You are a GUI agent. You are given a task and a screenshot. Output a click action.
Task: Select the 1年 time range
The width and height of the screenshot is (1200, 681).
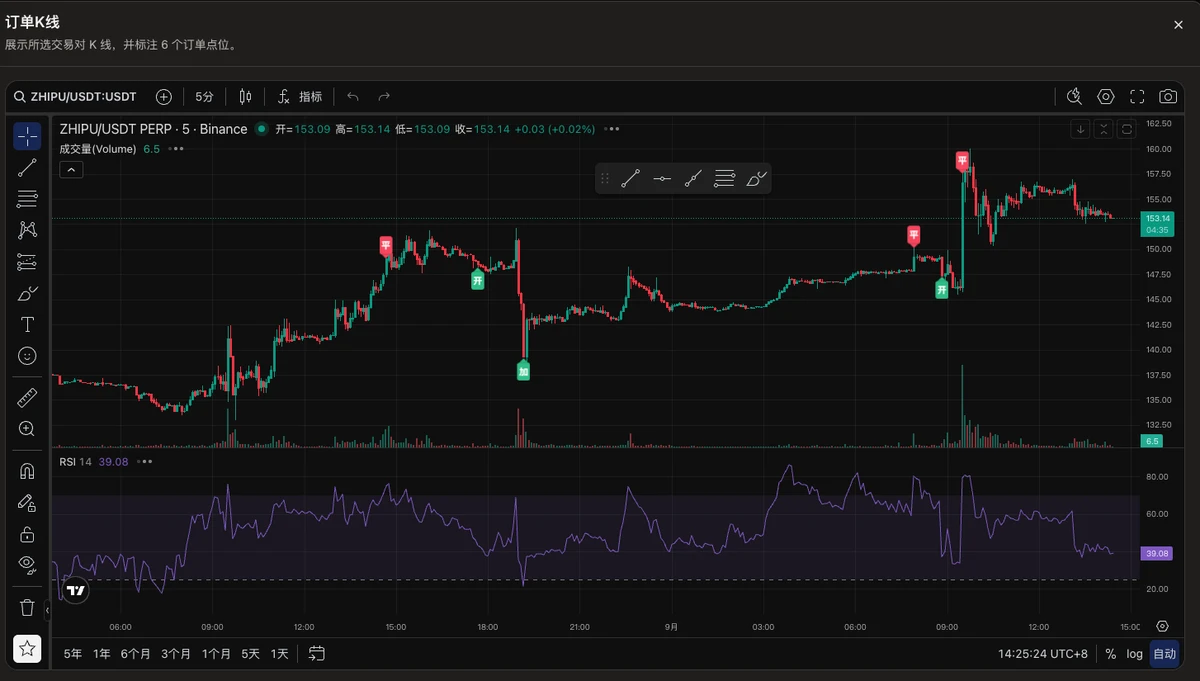(x=102, y=654)
